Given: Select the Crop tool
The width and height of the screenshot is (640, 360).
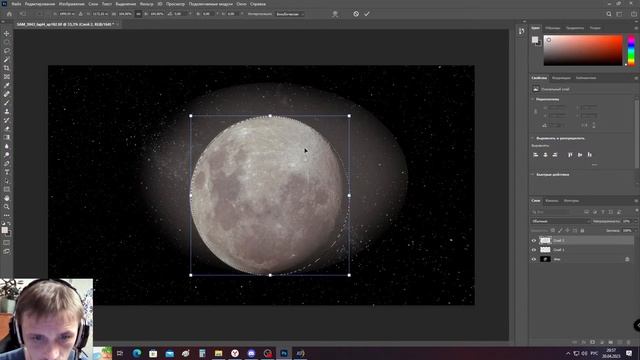Looking at the screenshot, I should pos(7,68).
